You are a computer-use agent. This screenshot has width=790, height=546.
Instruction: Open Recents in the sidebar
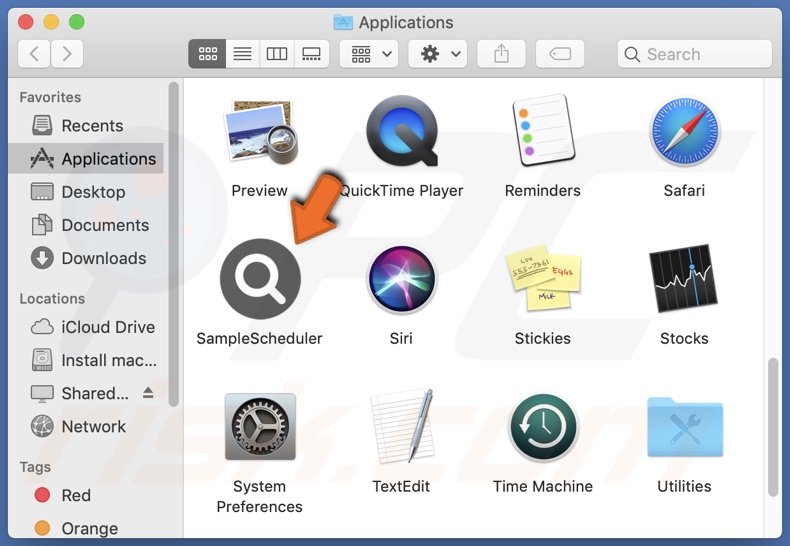point(86,125)
